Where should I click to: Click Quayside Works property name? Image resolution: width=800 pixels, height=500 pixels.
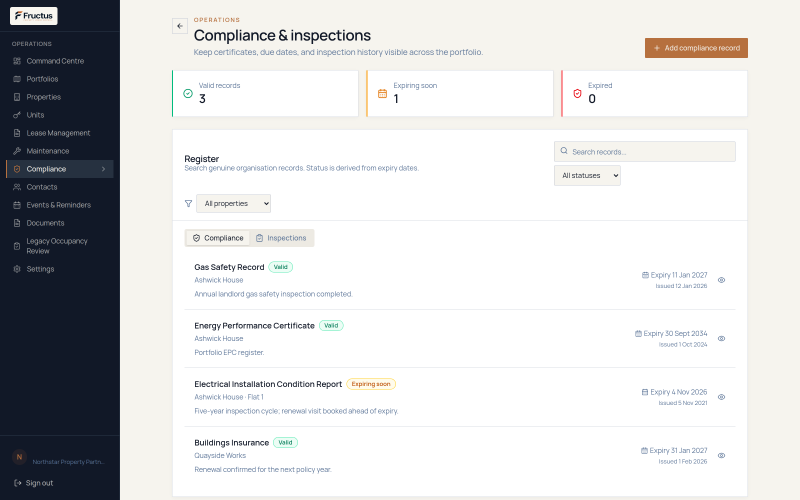[x=220, y=456]
